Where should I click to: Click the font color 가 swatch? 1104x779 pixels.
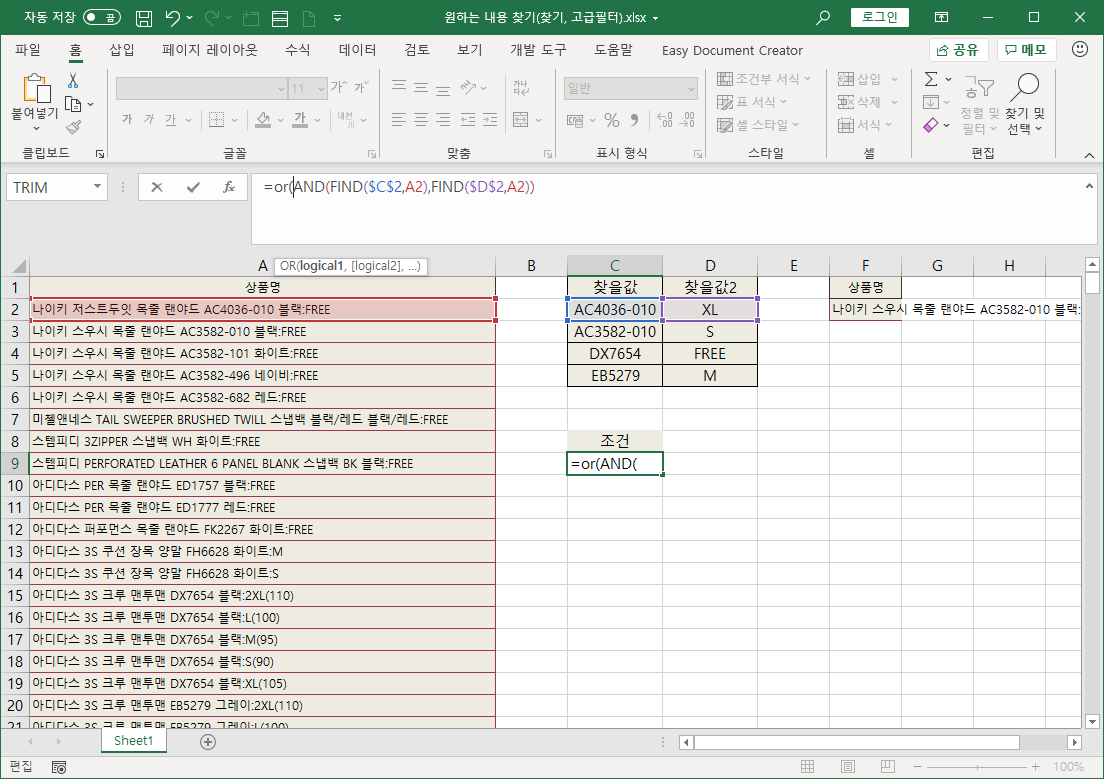tap(301, 120)
